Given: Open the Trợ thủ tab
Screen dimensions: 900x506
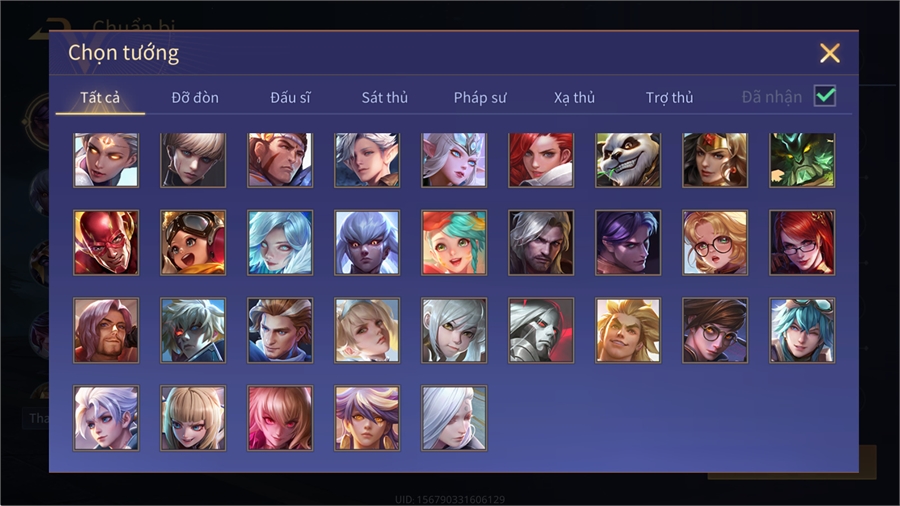Looking at the screenshot, I should coord(669,98).
